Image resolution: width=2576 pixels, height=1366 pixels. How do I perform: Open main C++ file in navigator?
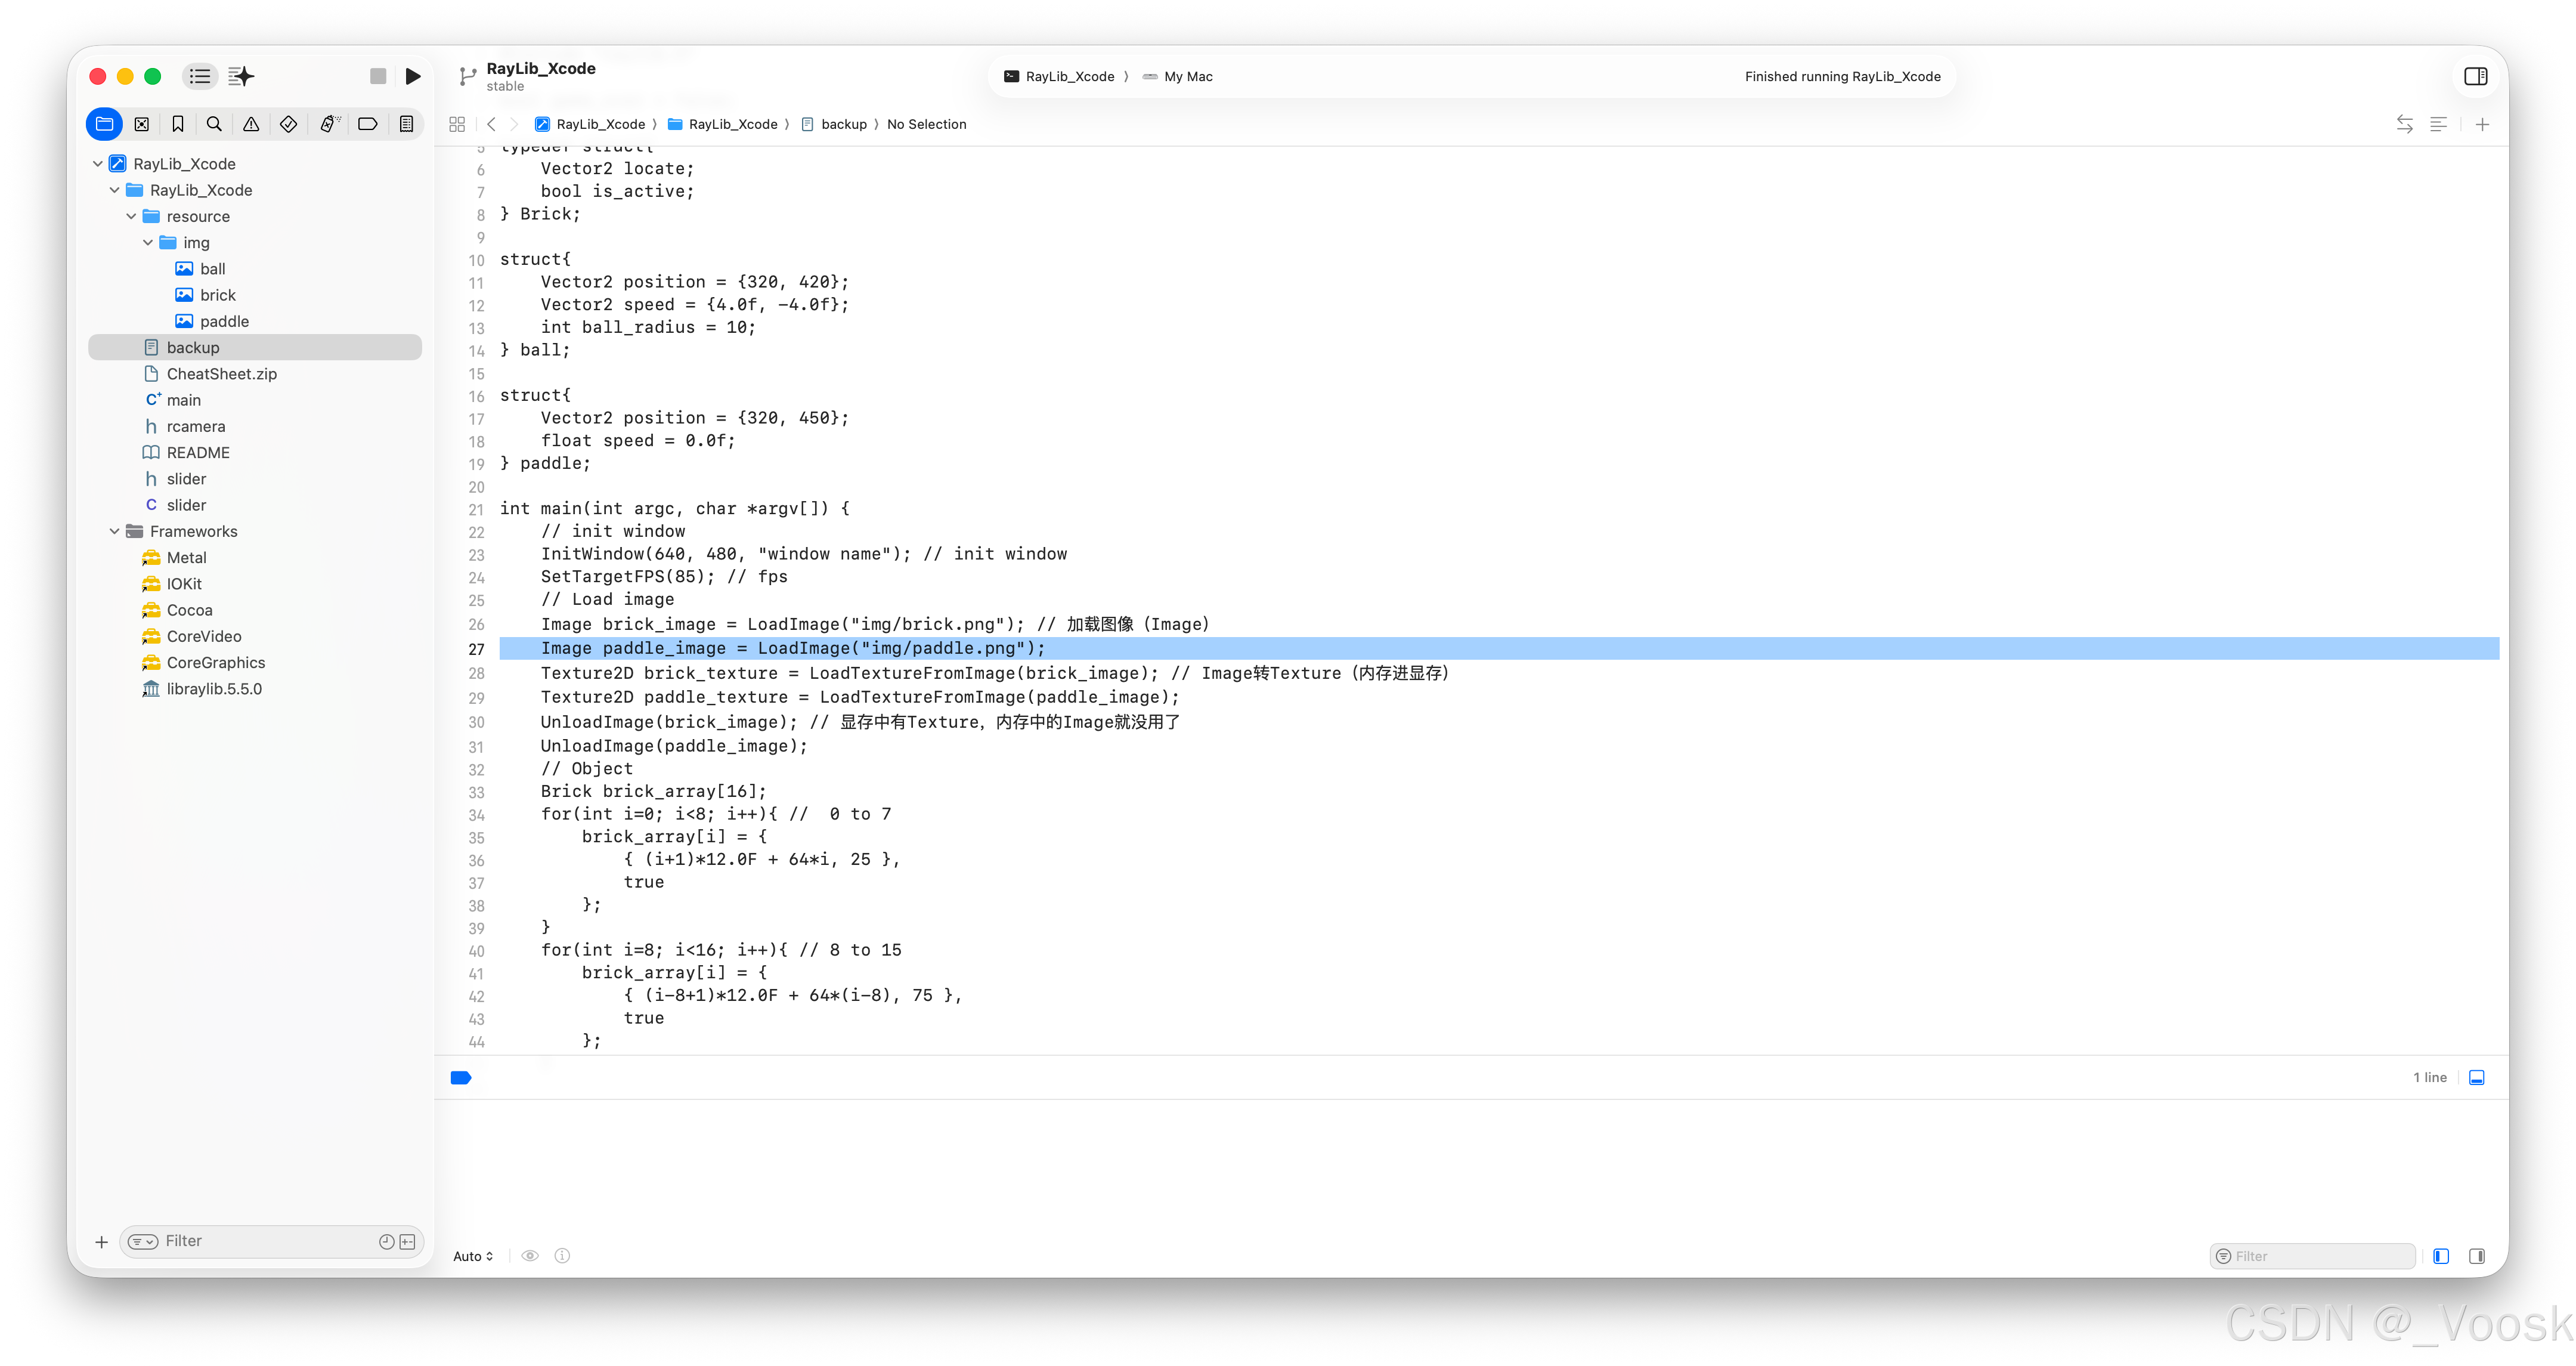coord(184,400)
